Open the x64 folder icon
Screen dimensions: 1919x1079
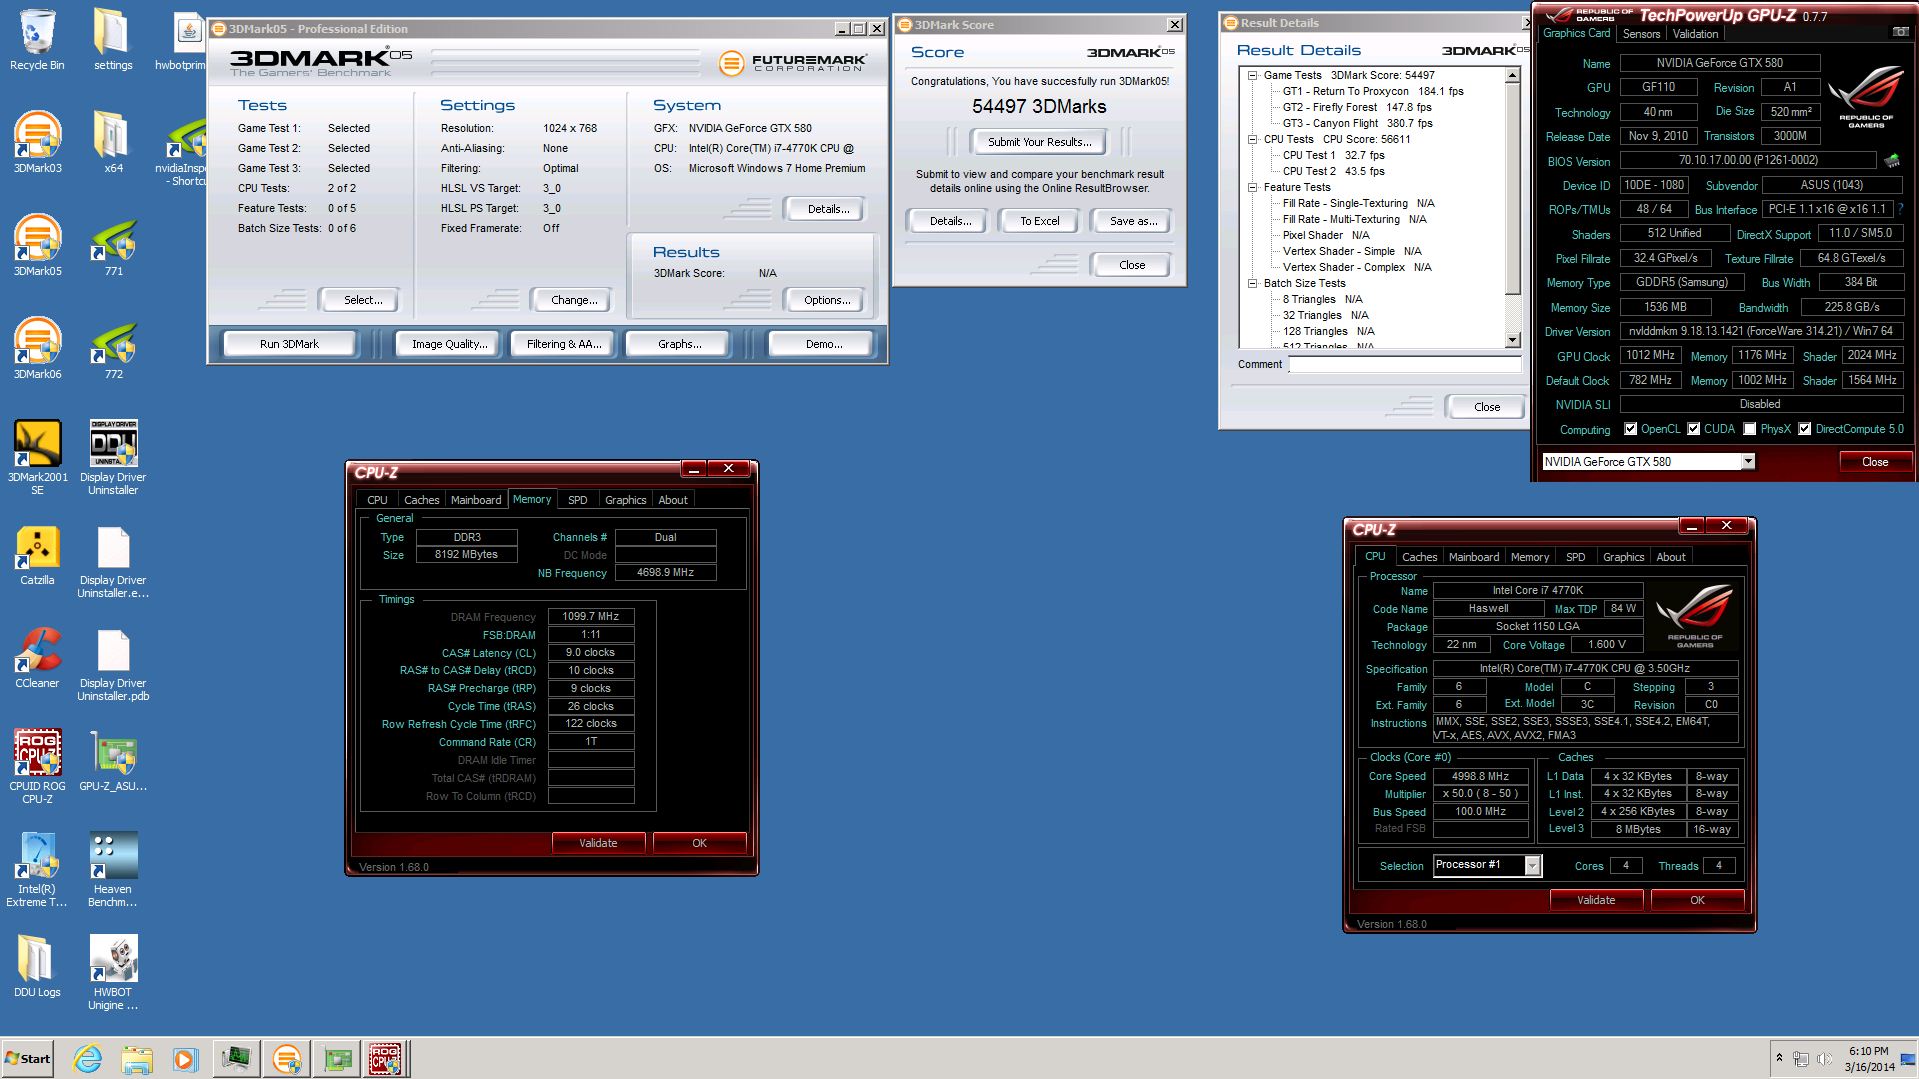(113, 142)
